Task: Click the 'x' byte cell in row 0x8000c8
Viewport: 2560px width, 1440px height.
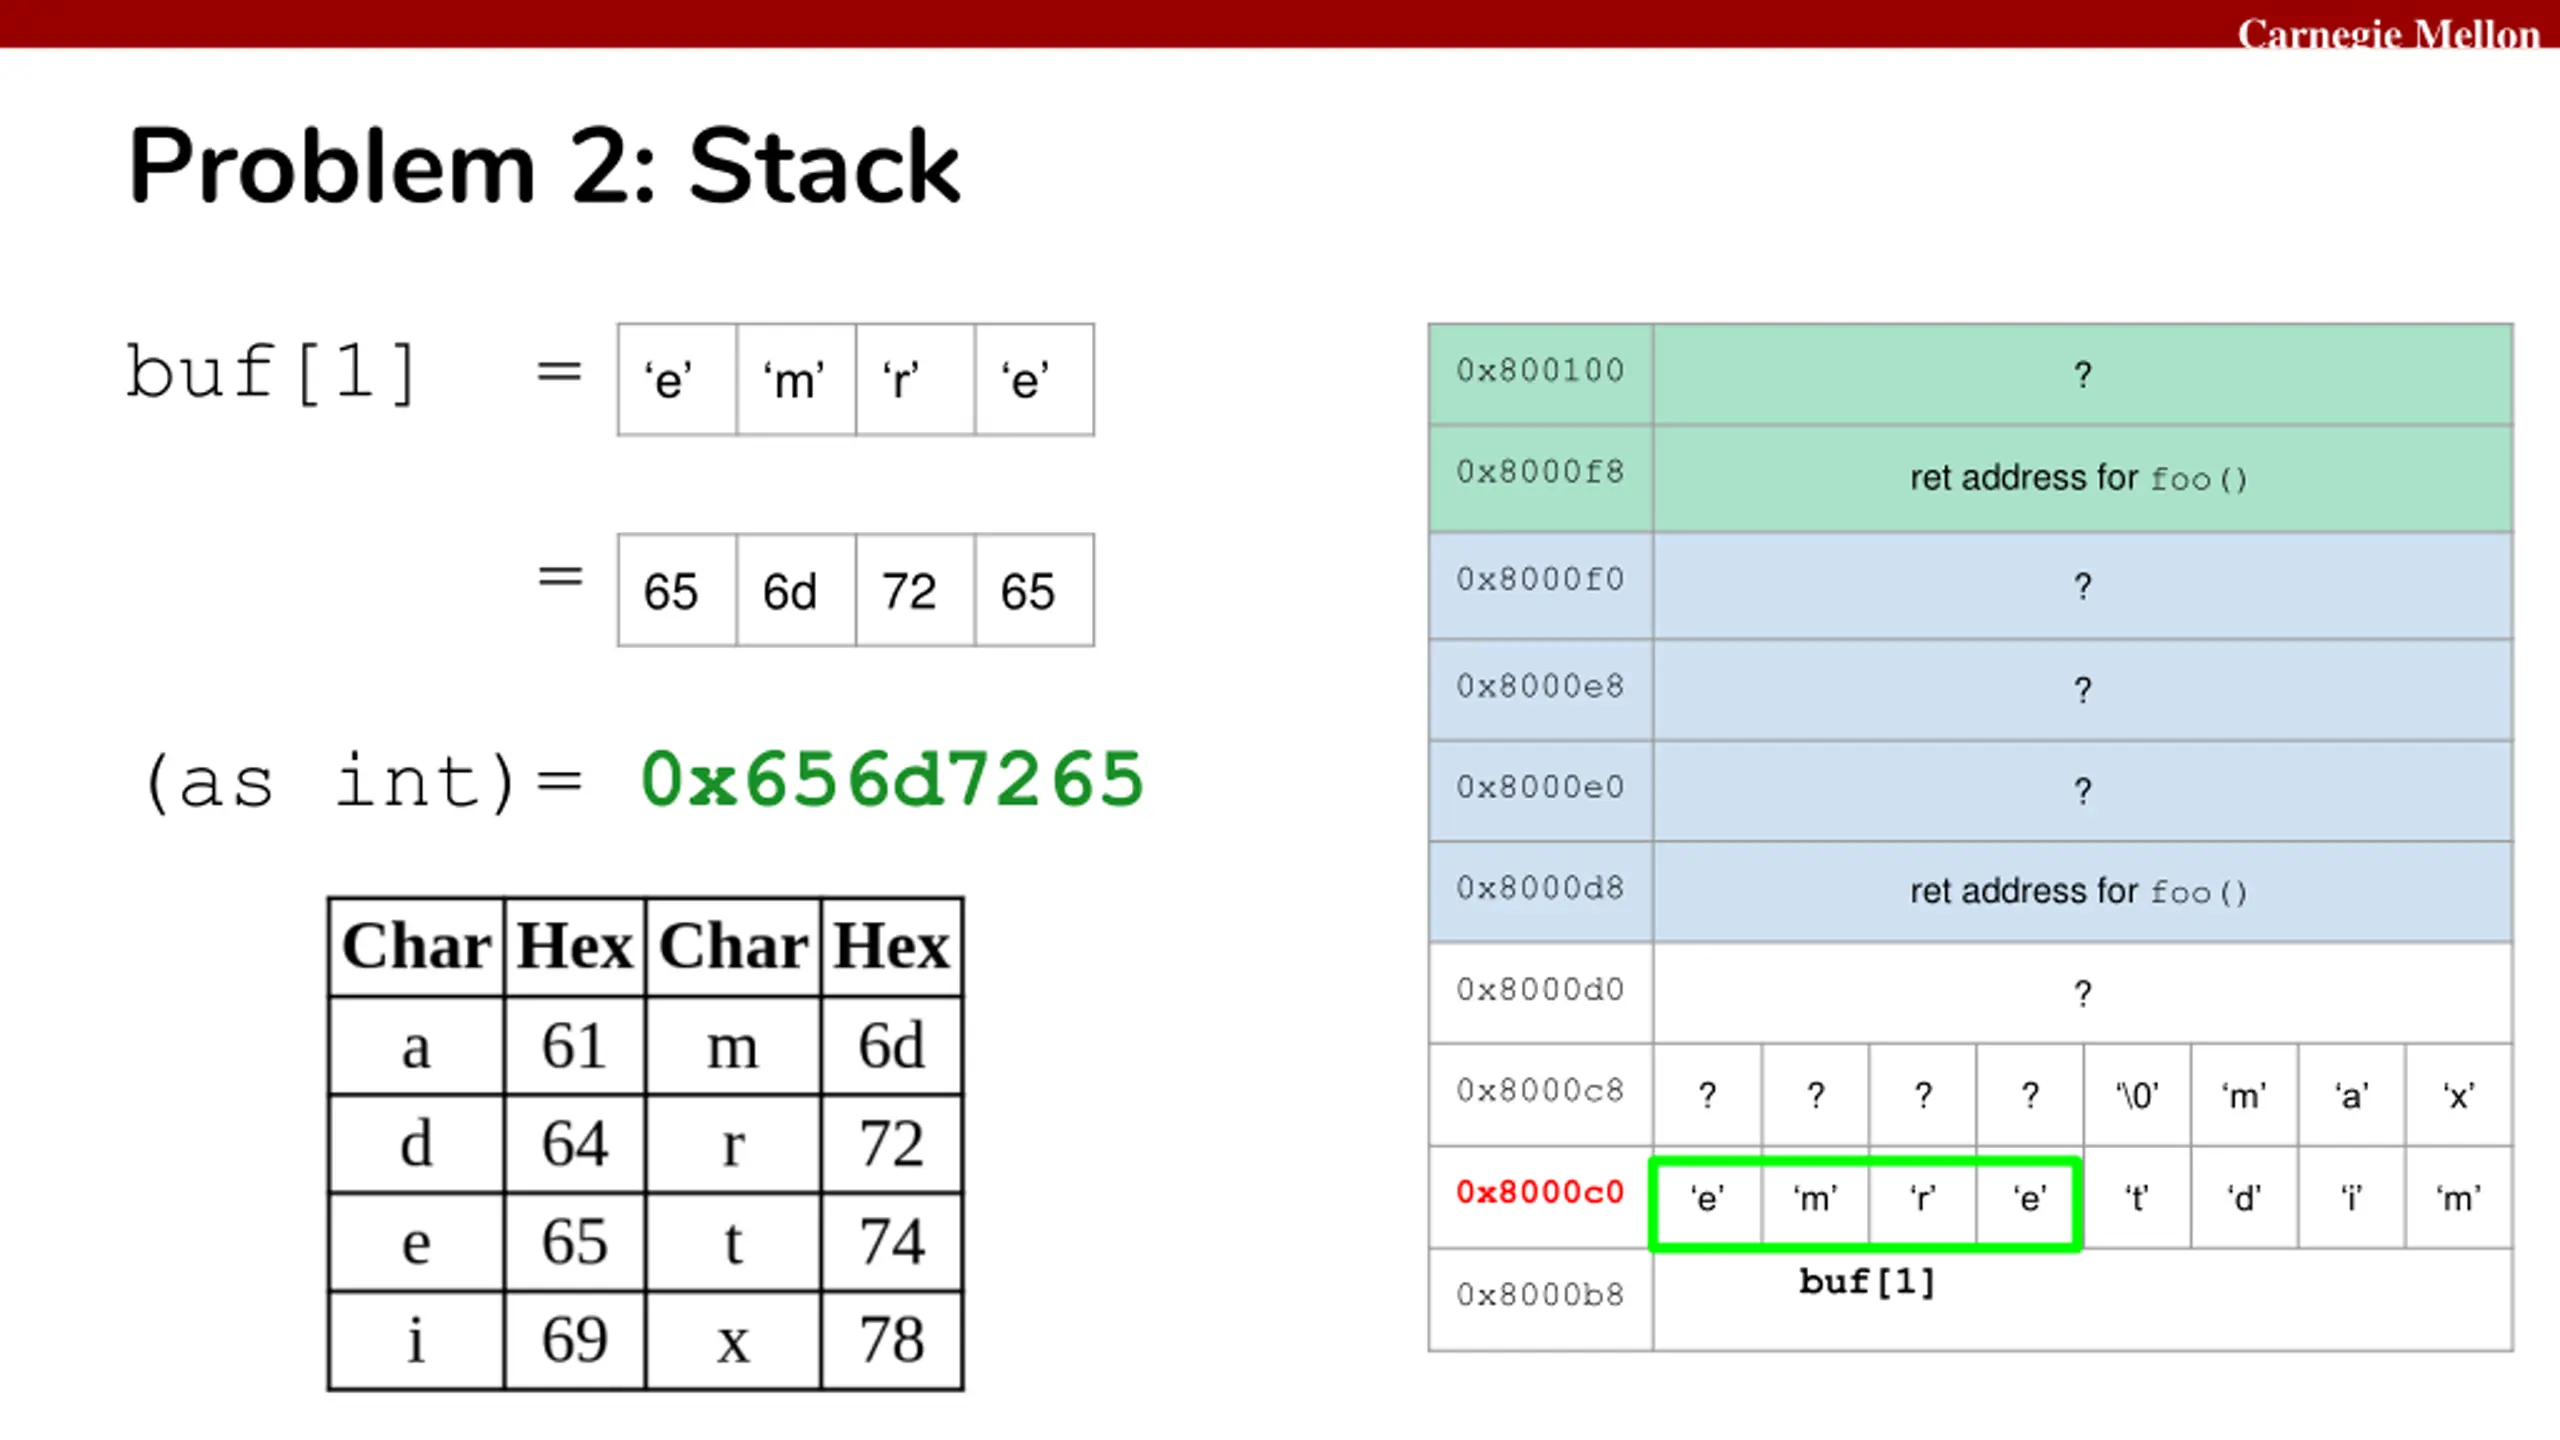Action: [2459, 1095]
